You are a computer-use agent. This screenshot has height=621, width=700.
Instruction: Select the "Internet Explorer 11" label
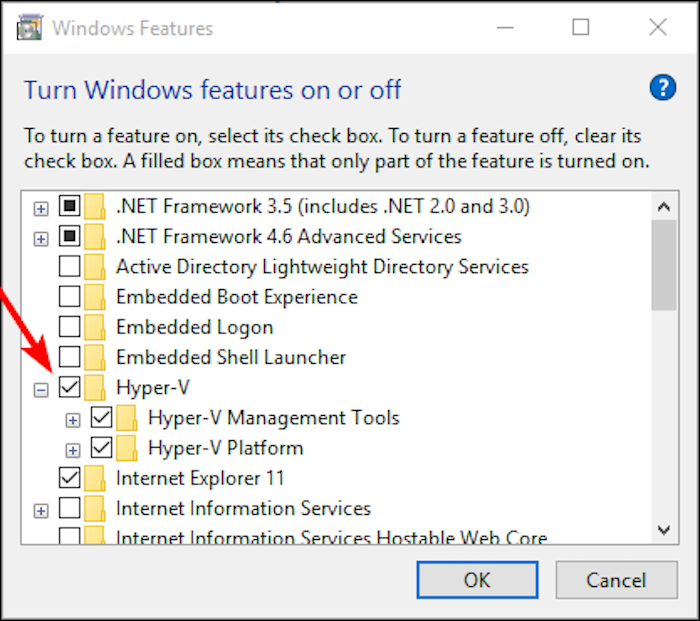200,479
